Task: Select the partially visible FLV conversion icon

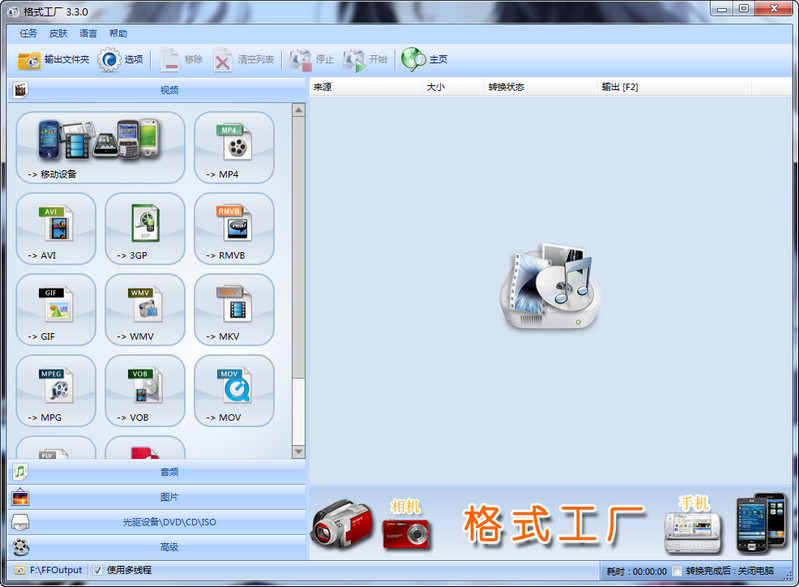Action: pyautogui.click(x=56, y=448)
